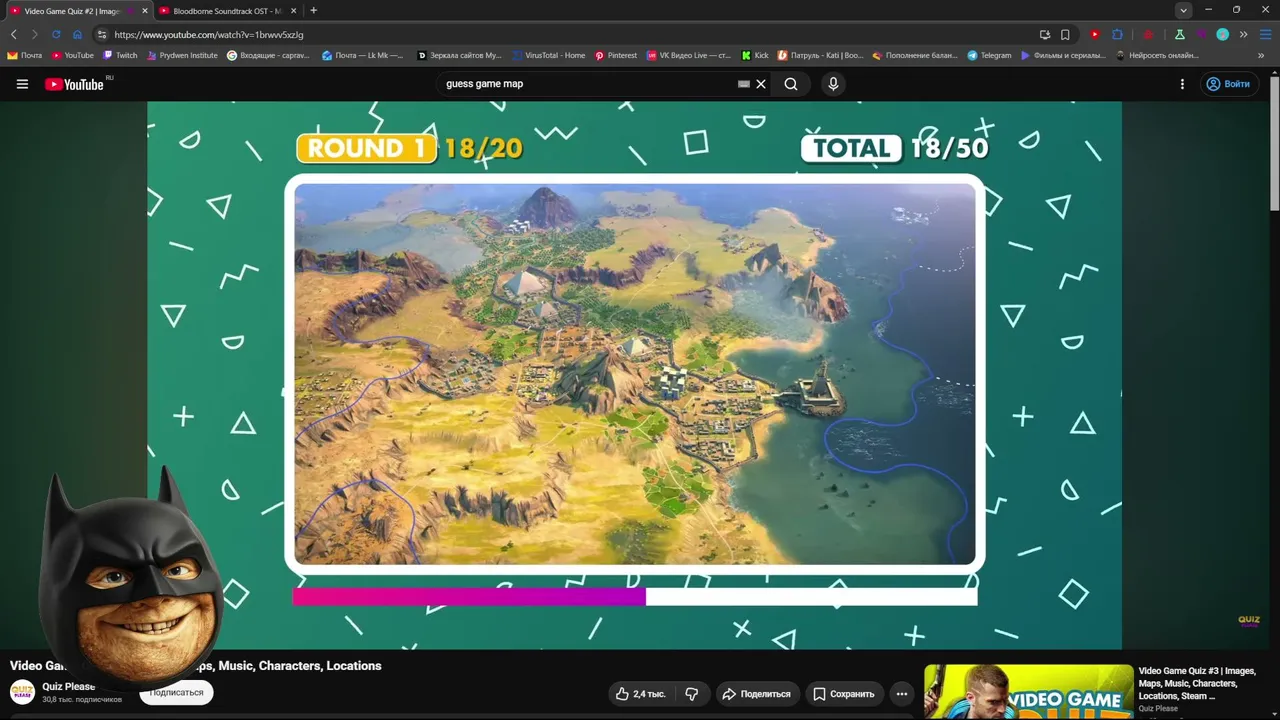Close the Video Game Quiz #2 tab
1280x720 pixels.
point(145,11)
